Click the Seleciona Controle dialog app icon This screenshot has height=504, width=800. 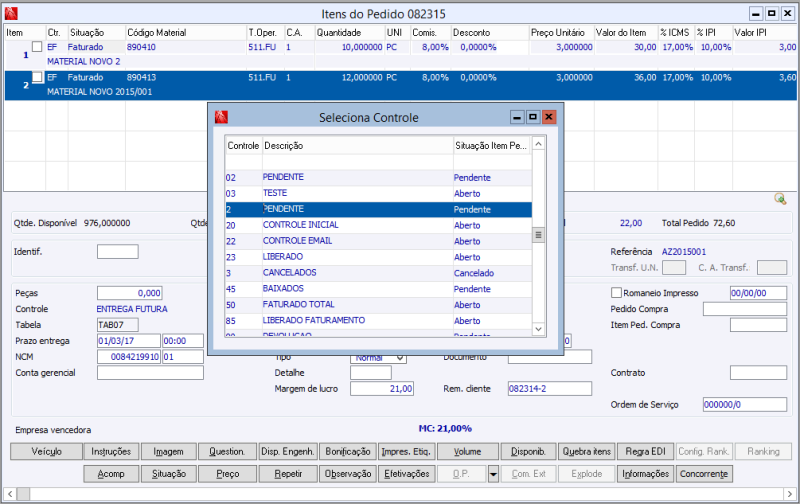(x=221, y=117)
